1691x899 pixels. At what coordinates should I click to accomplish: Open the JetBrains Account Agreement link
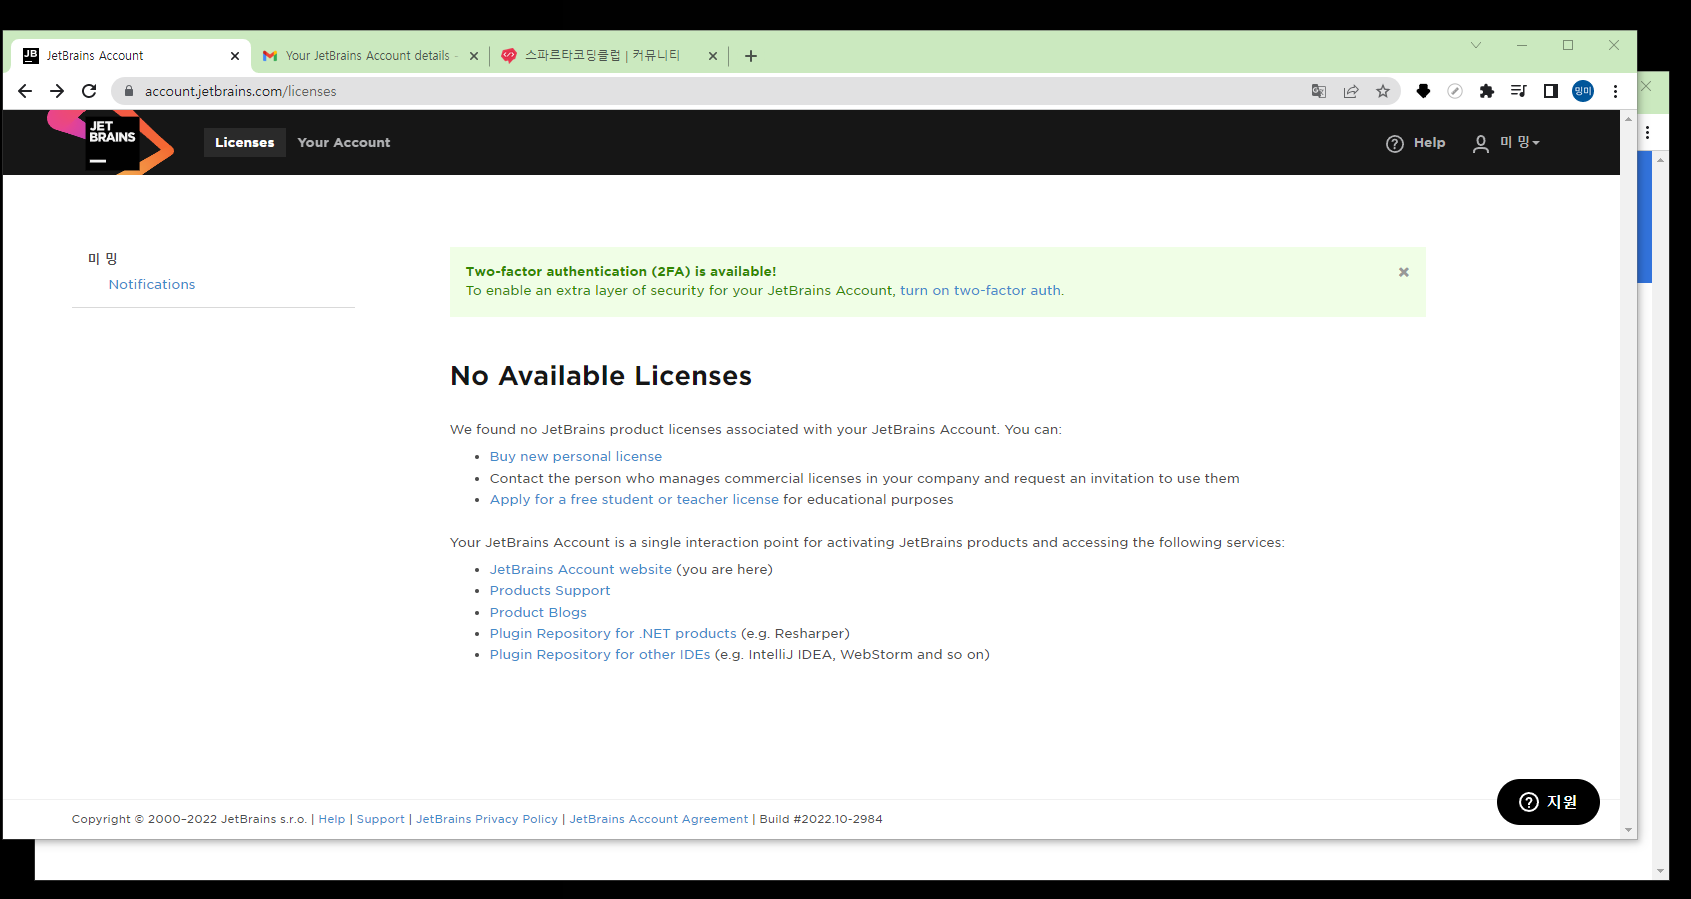659,819
